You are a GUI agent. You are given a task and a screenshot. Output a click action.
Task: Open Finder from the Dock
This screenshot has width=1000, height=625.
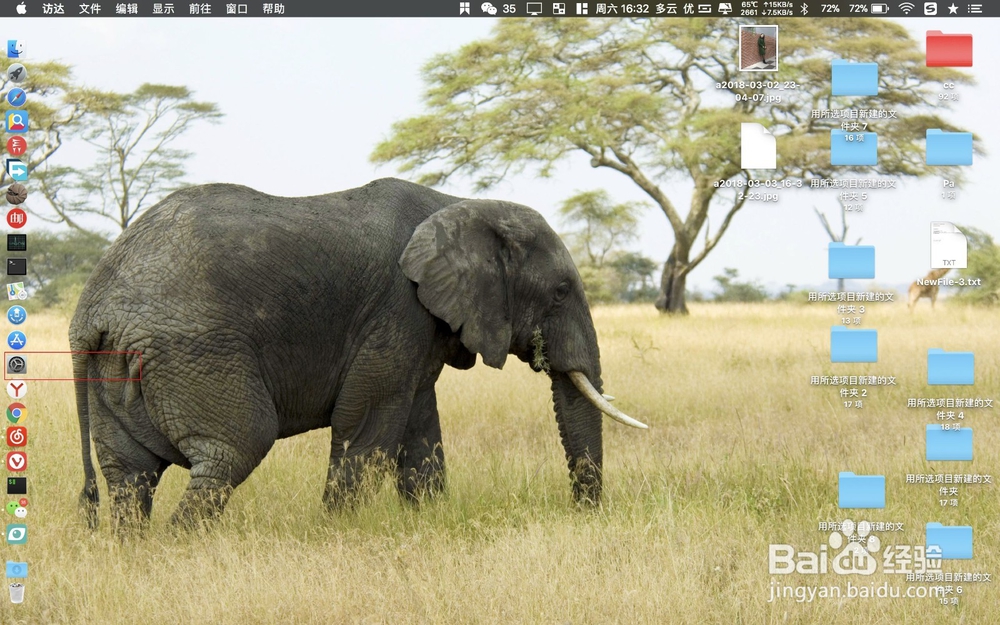click(16, 48)
